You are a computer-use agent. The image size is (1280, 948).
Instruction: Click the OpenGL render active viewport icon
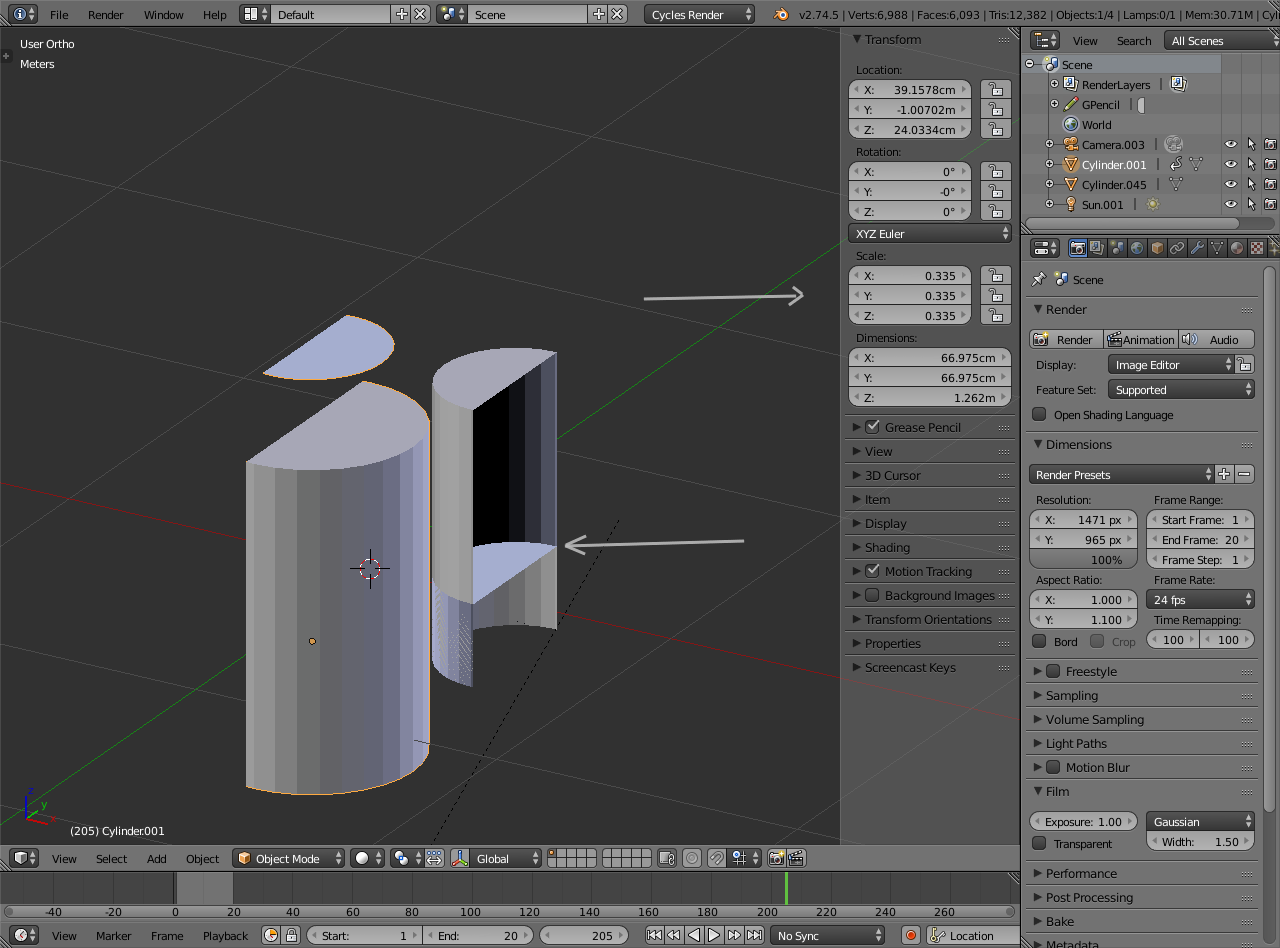[776, 858]
